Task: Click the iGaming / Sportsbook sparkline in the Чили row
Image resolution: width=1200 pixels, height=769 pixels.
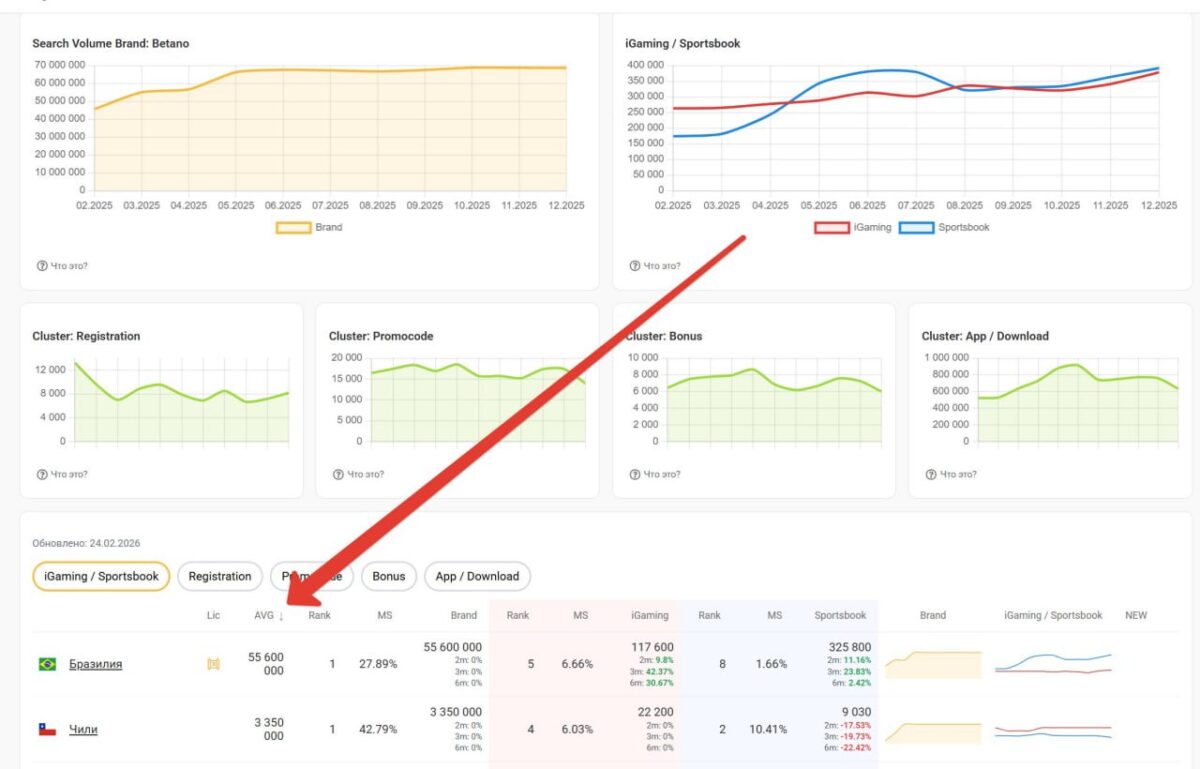Action: coord(1052,731)
